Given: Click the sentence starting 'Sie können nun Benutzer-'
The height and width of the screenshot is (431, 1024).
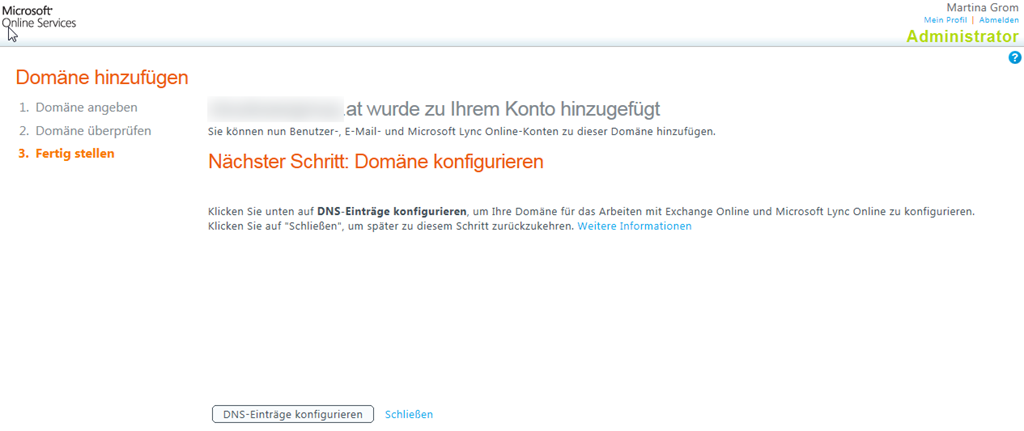Looking at the screenshot, I should click(x=462, y=131).
